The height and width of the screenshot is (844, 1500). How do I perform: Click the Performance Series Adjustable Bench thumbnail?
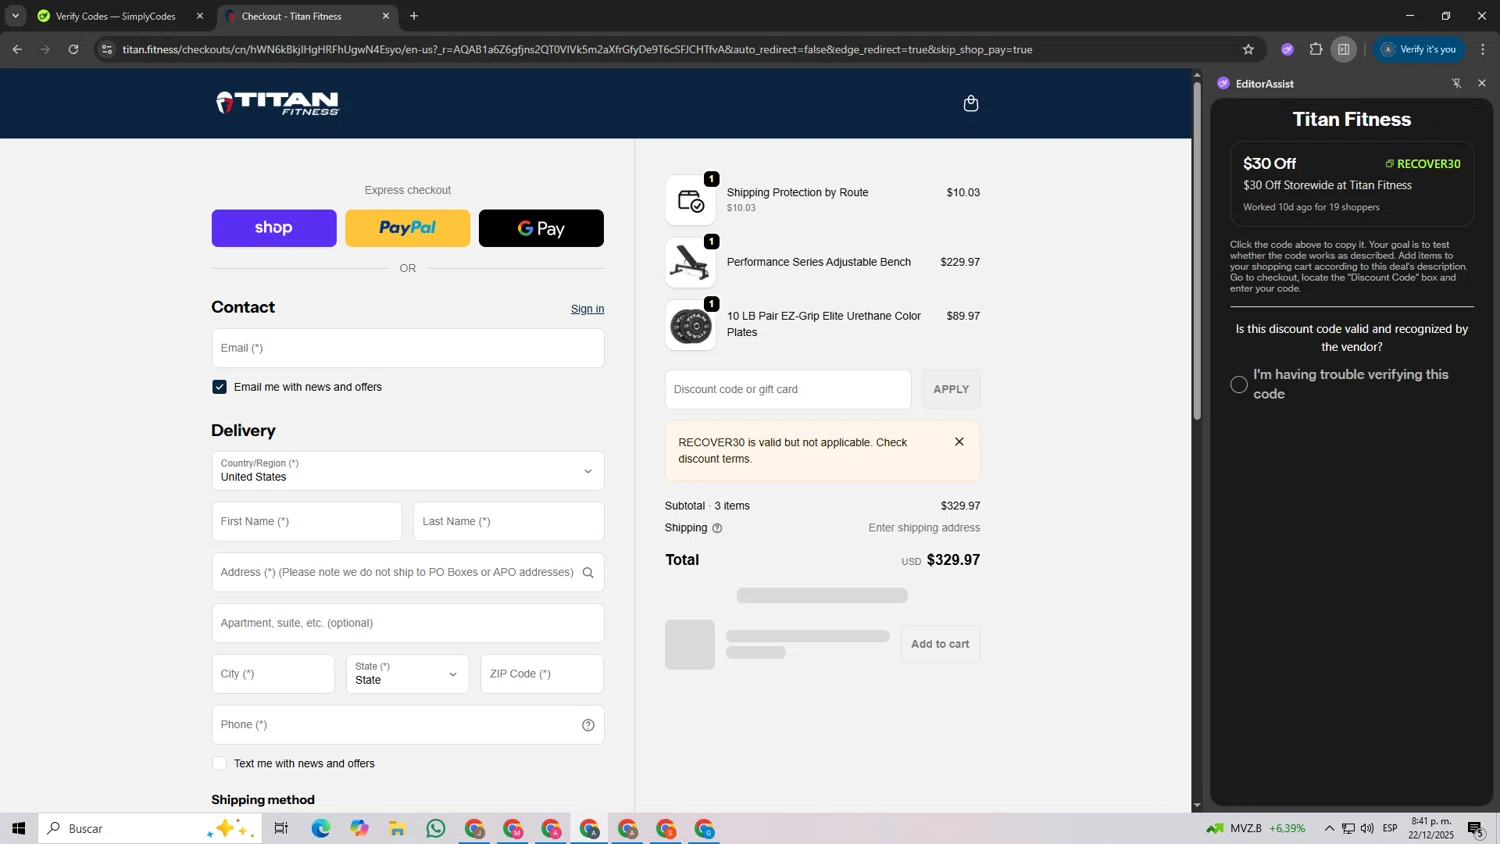point(690,262)
